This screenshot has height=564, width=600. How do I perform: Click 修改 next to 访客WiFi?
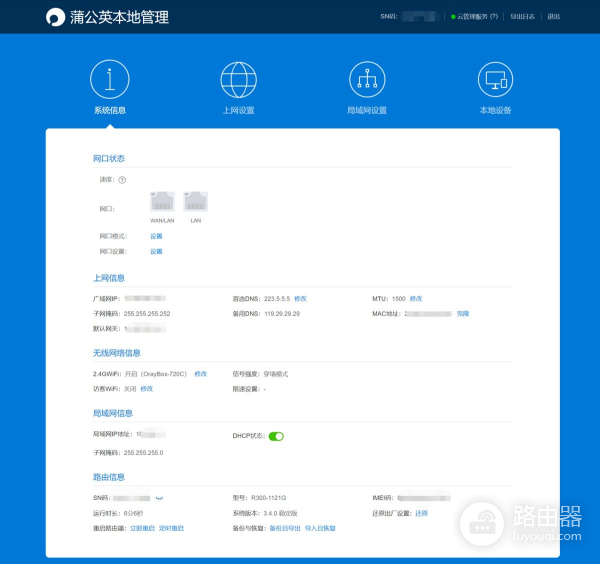click(147, 389)
